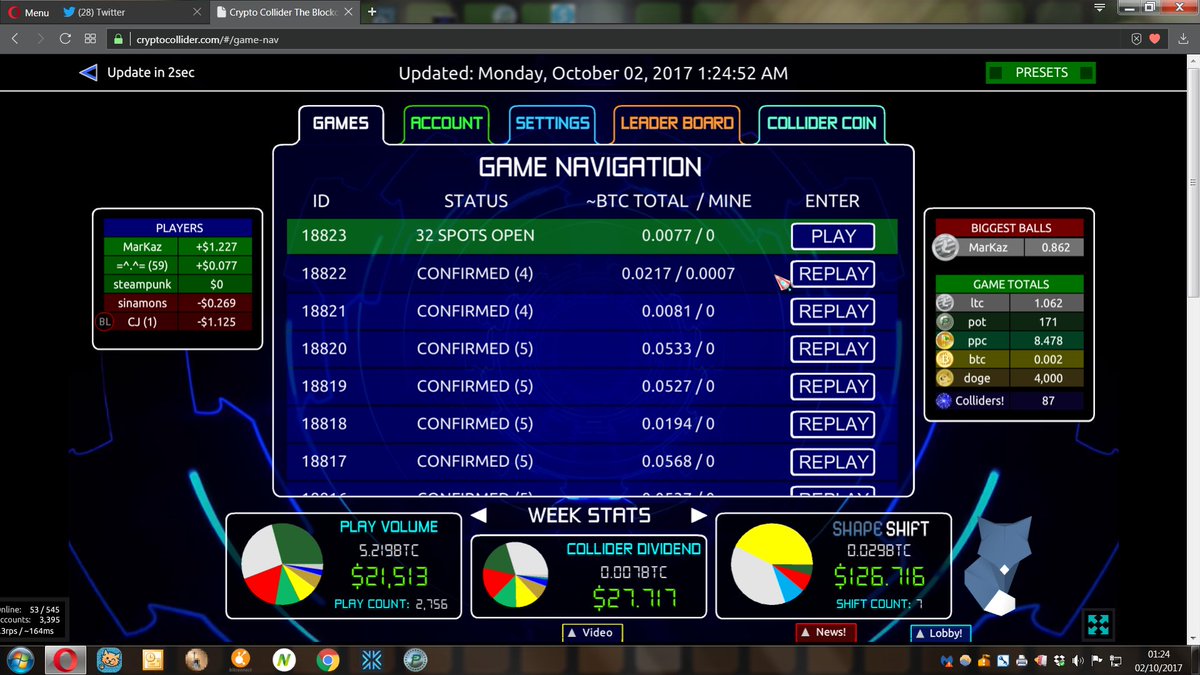Click REPLAY for game 18822
The width and height of the screenshot is (1200, 675).
(833, 274)
